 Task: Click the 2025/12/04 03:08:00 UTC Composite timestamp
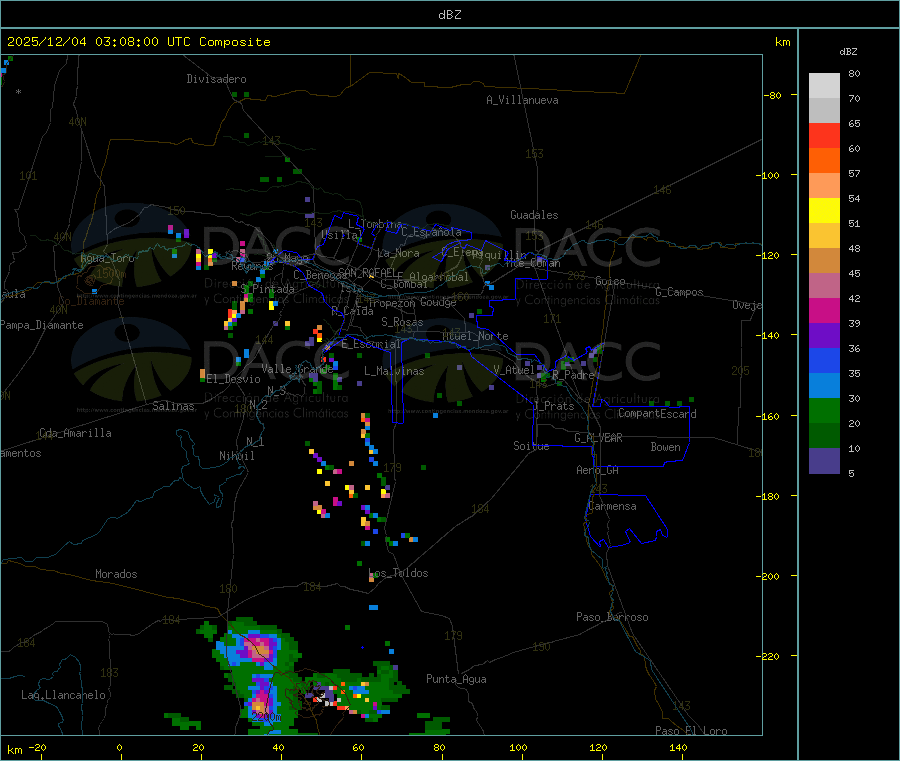coord(138,42)
